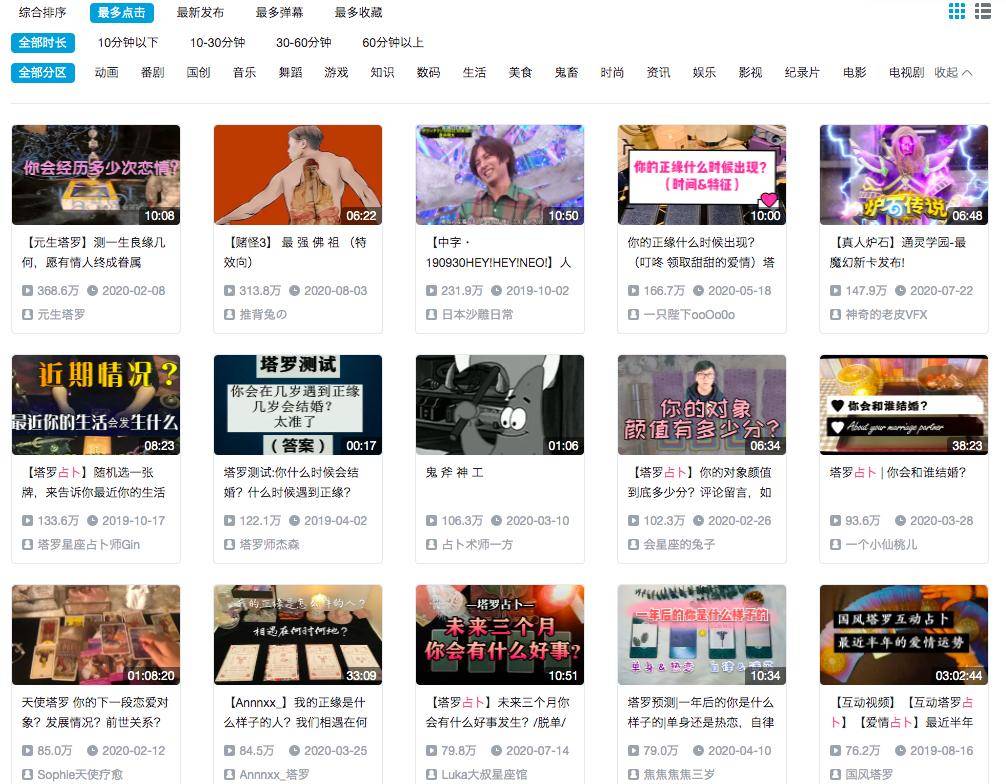
Task: Filter by the 鬼畜 category
Action: tap(566, 73)
